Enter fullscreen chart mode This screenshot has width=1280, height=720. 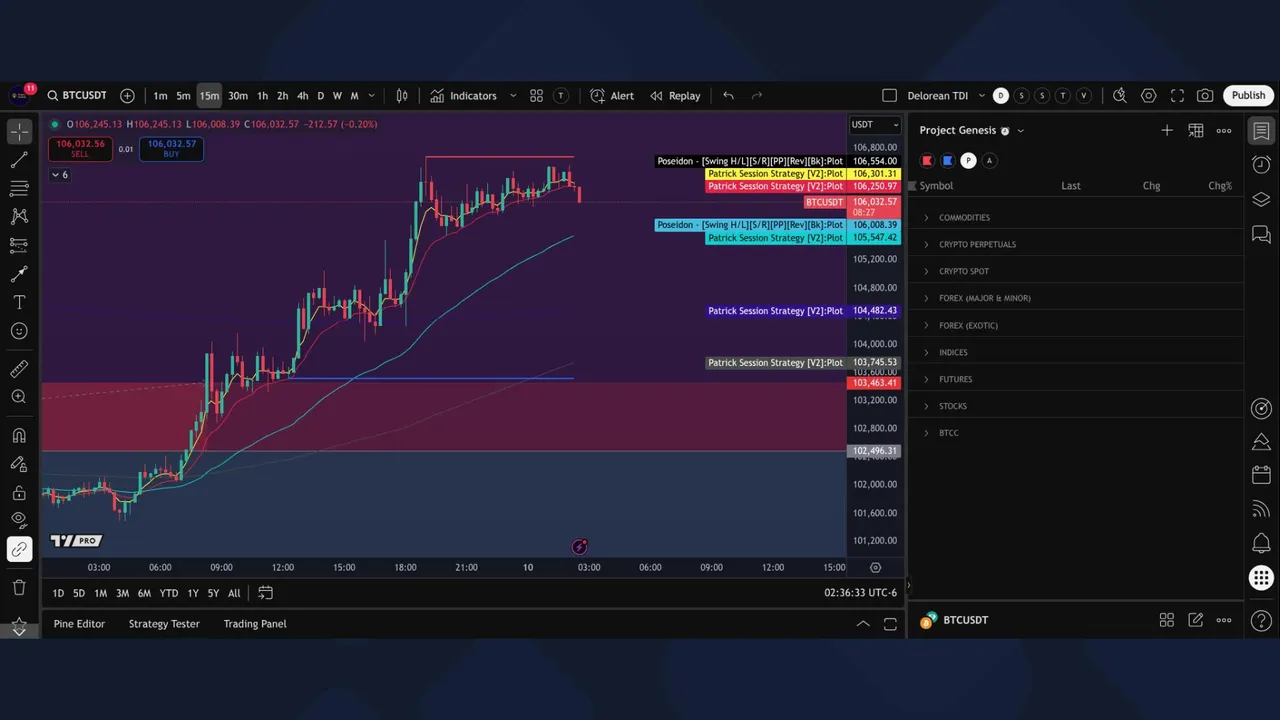tap(1177, 96)
